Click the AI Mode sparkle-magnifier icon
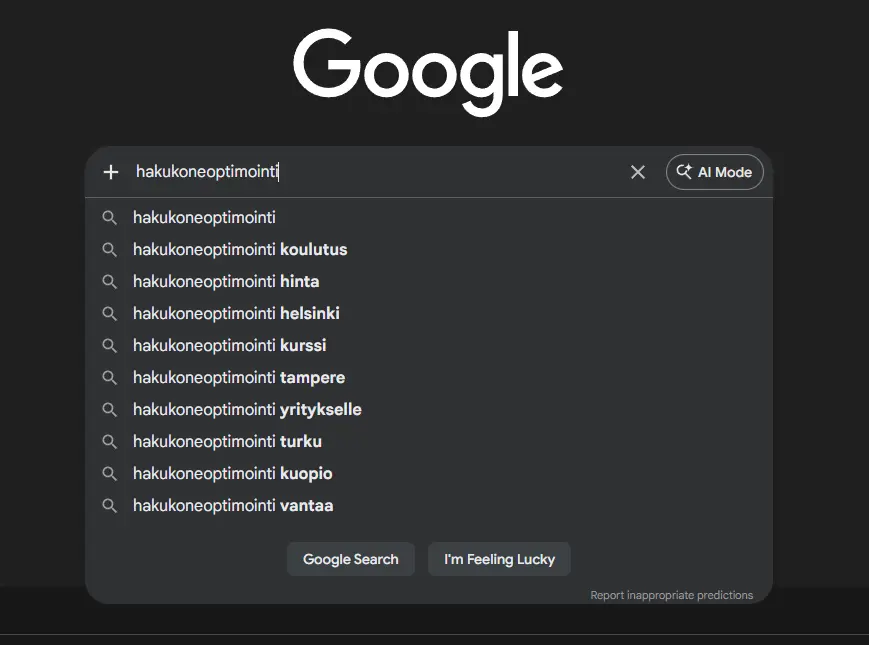869x645 pixels. [x=684, y=172]
